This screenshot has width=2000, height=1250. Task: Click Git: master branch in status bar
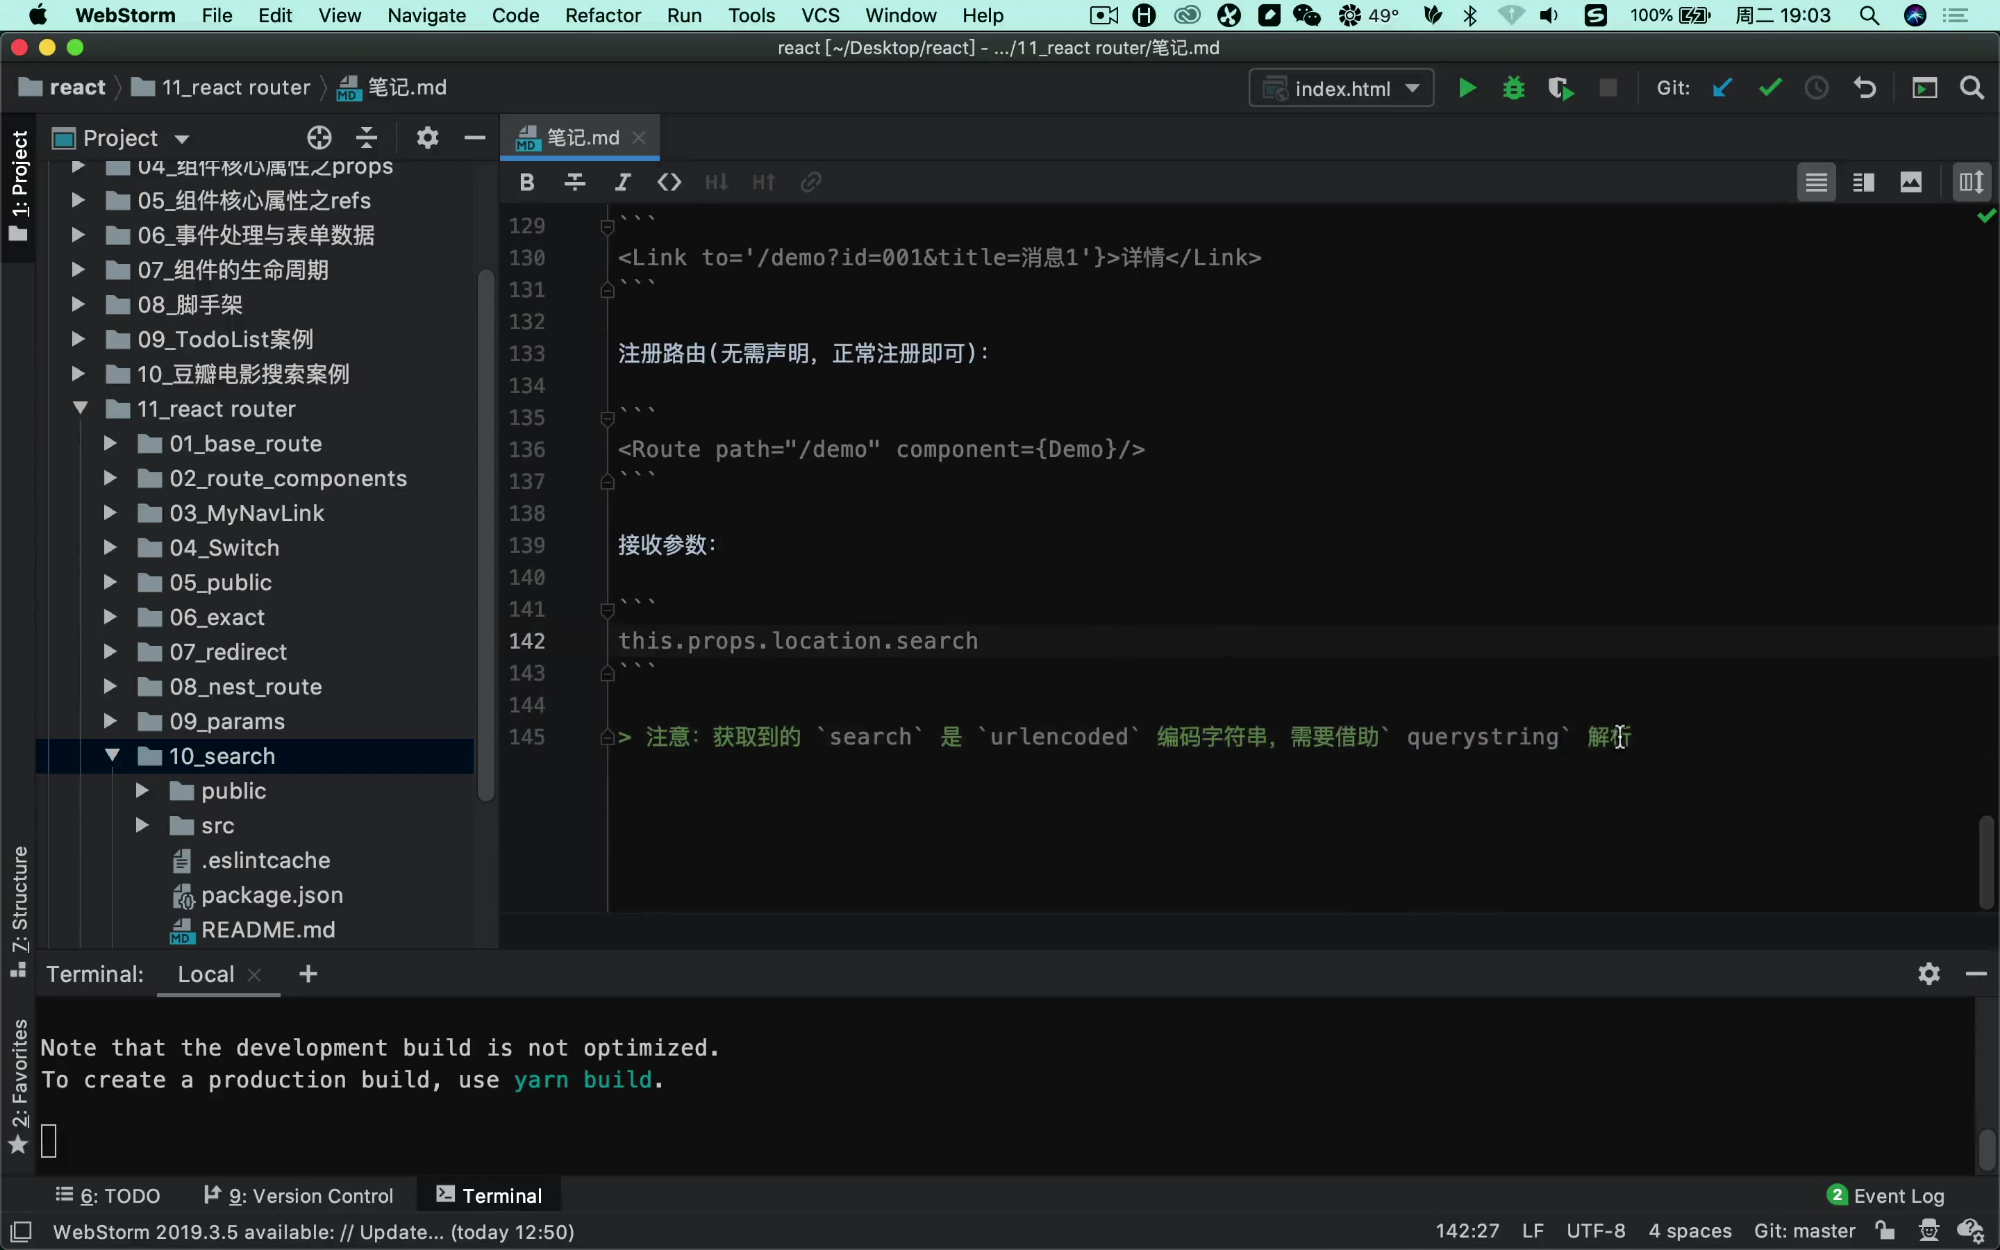(1804, 1231)
